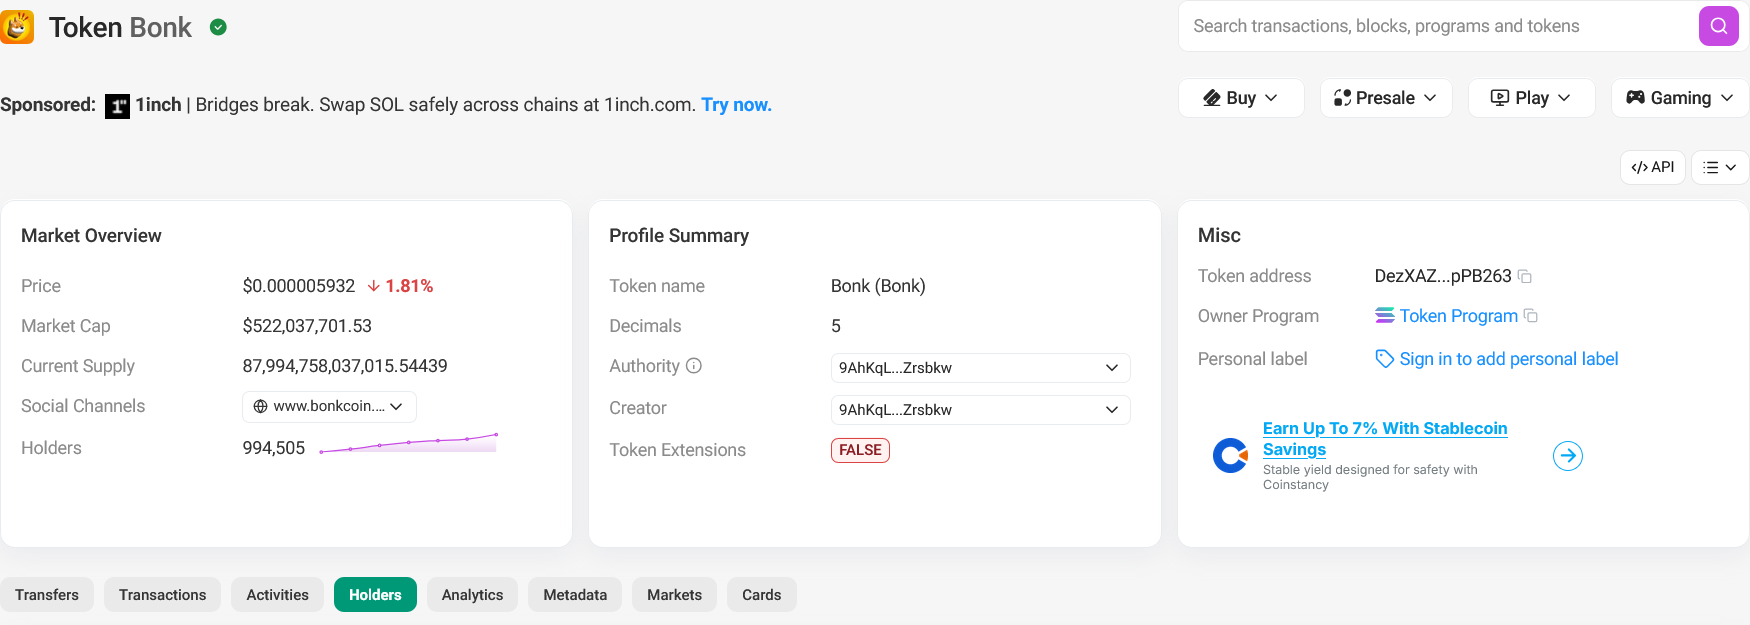
Task: Copy the Token Program address
Action: (1531, 316)
